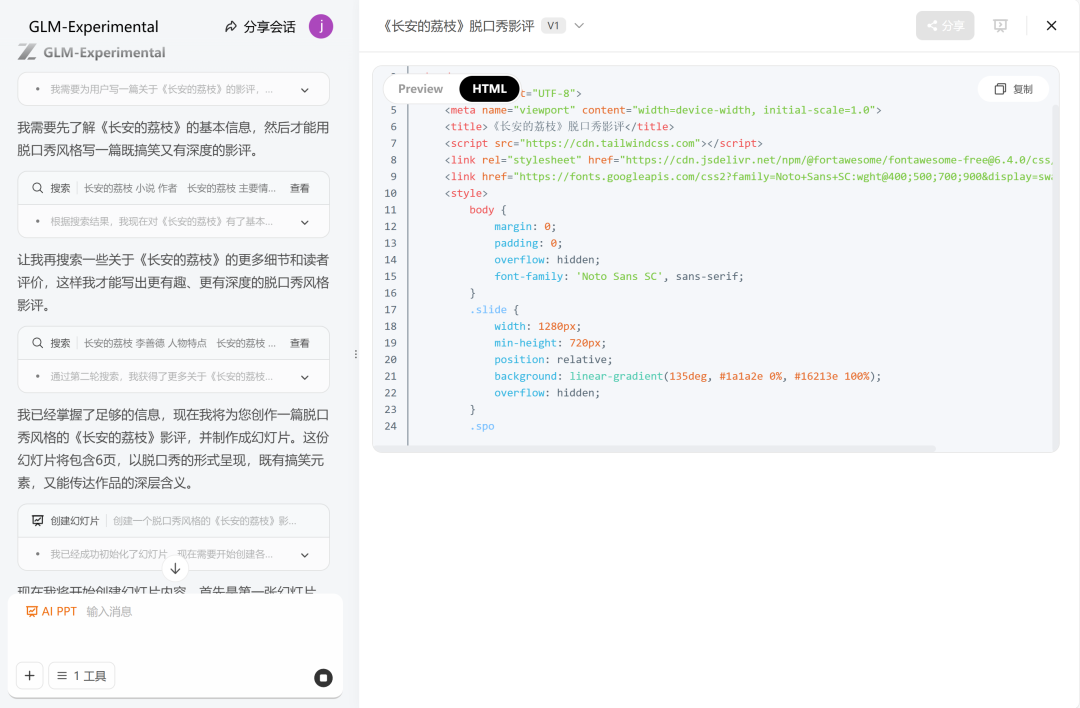Click the 创建幻灯片 slide creation icon
1080x708 pixels.
(37, 518)
